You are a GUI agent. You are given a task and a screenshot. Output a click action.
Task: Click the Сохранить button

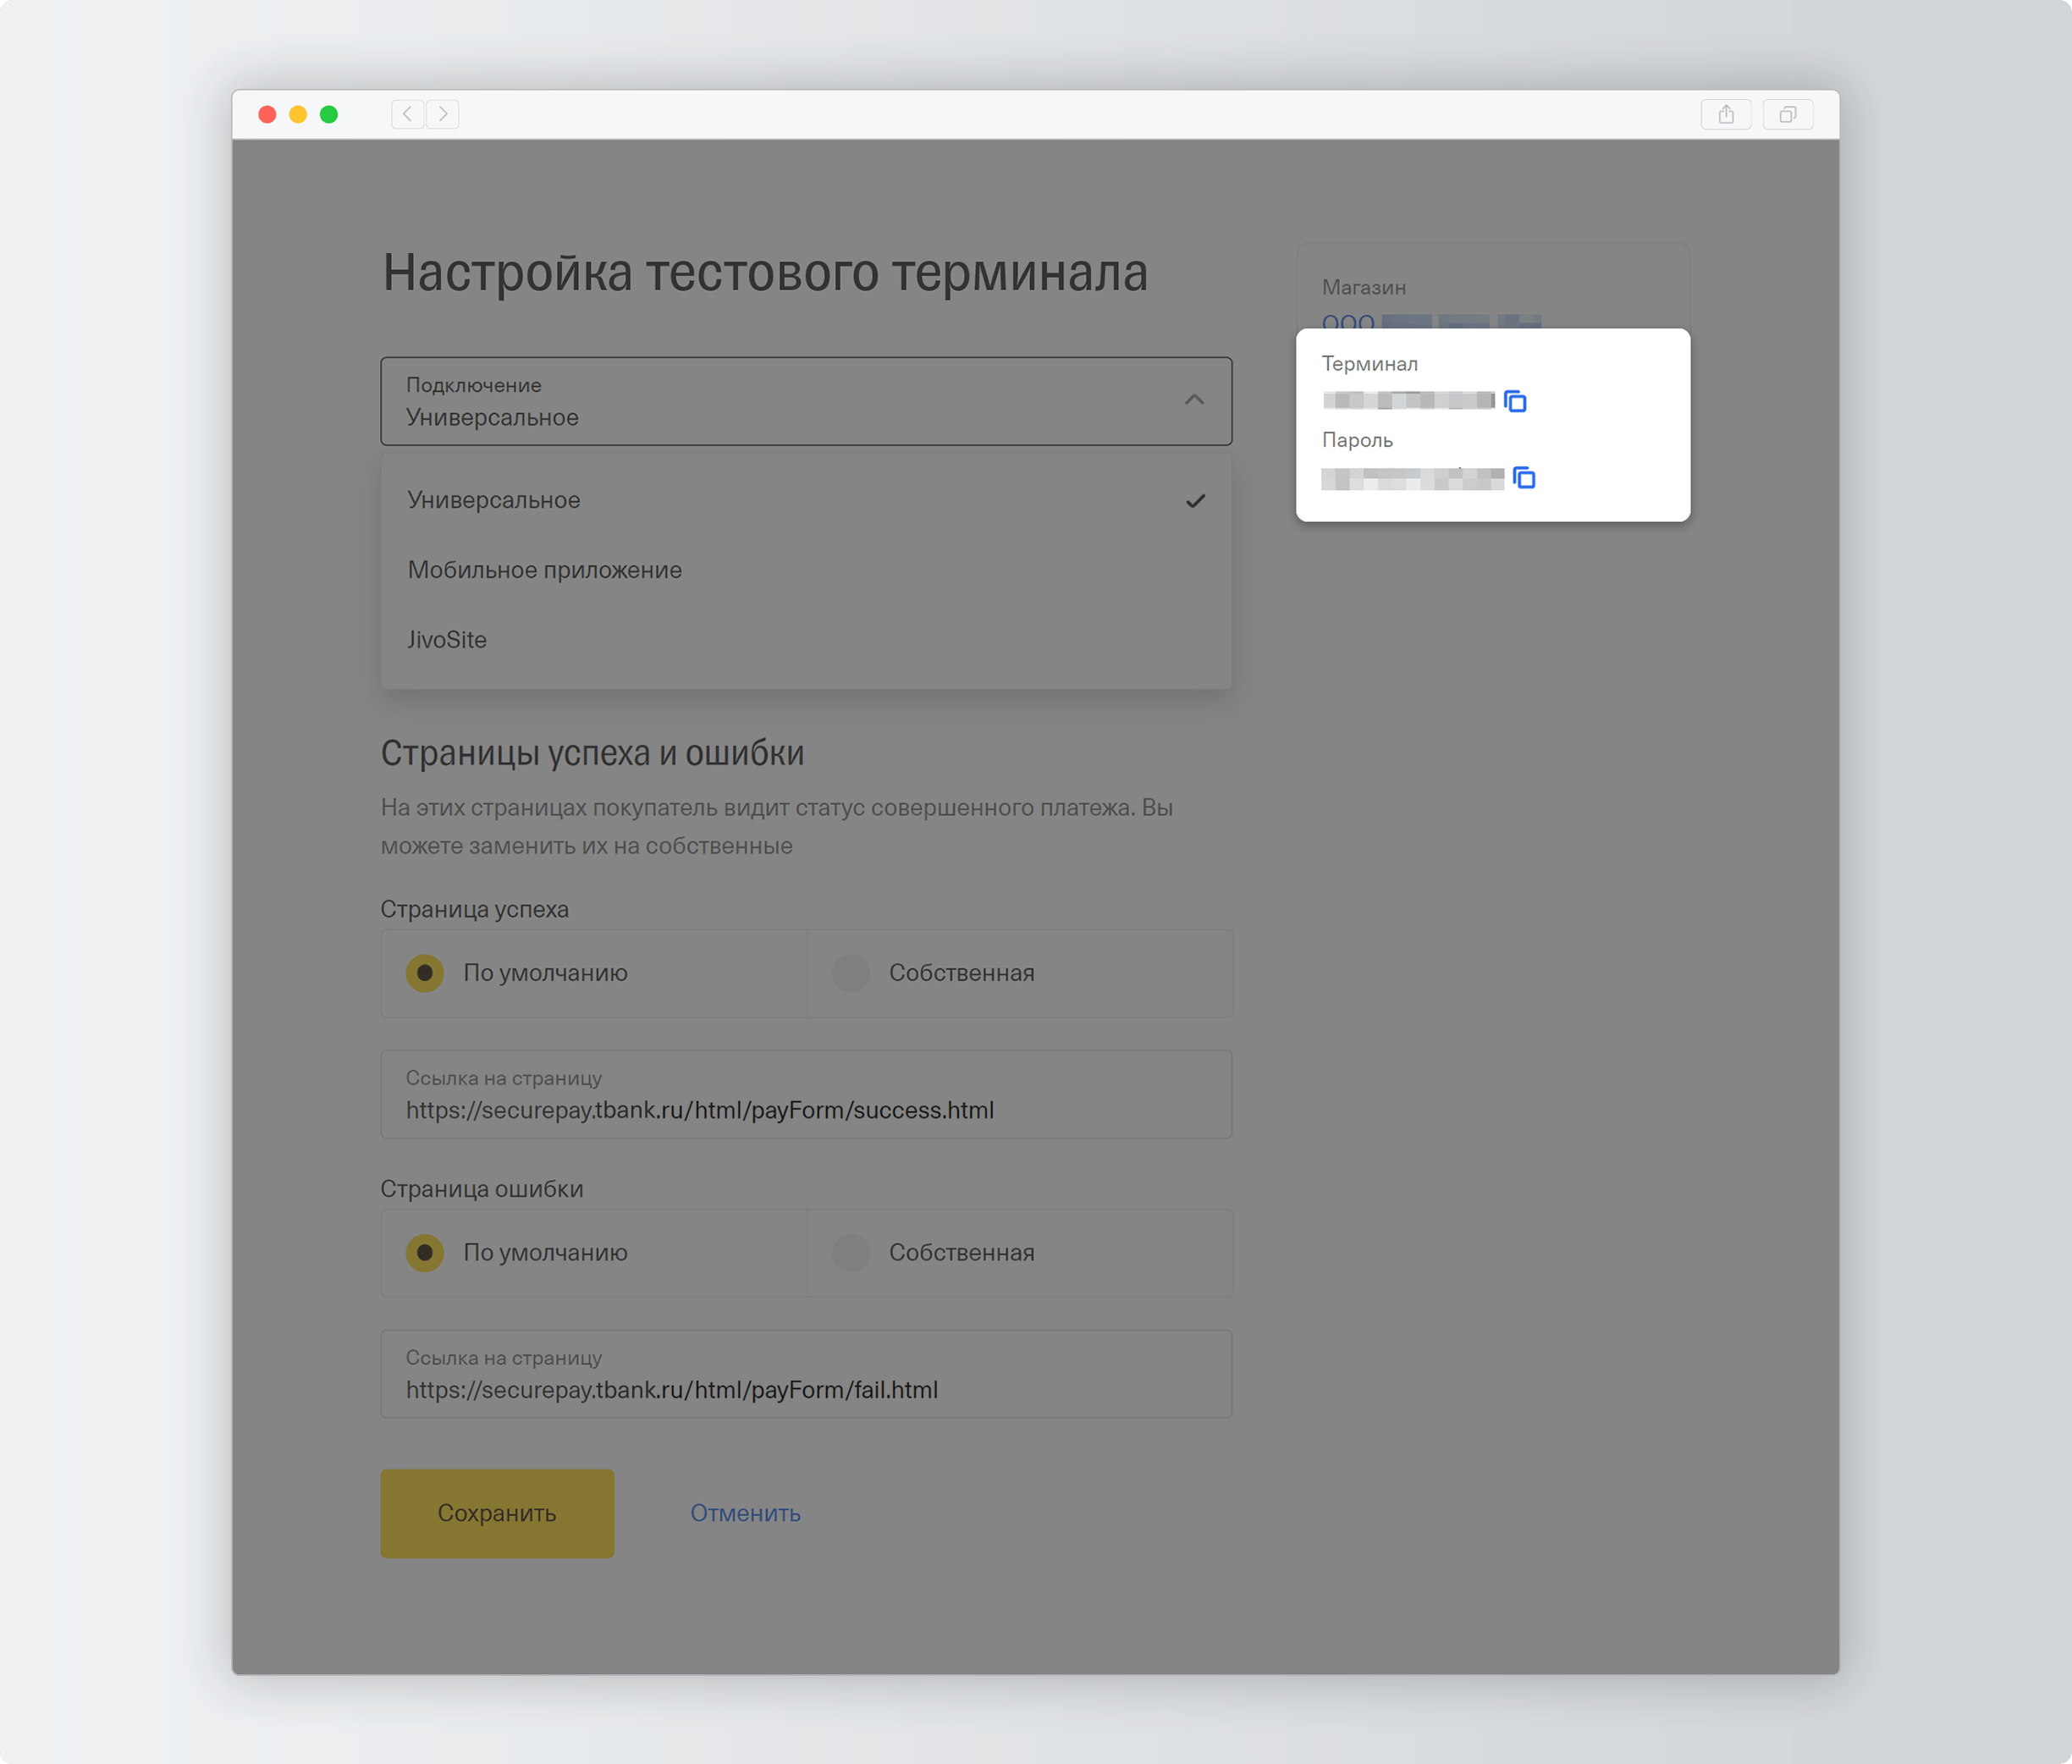tap(497, 1513)
